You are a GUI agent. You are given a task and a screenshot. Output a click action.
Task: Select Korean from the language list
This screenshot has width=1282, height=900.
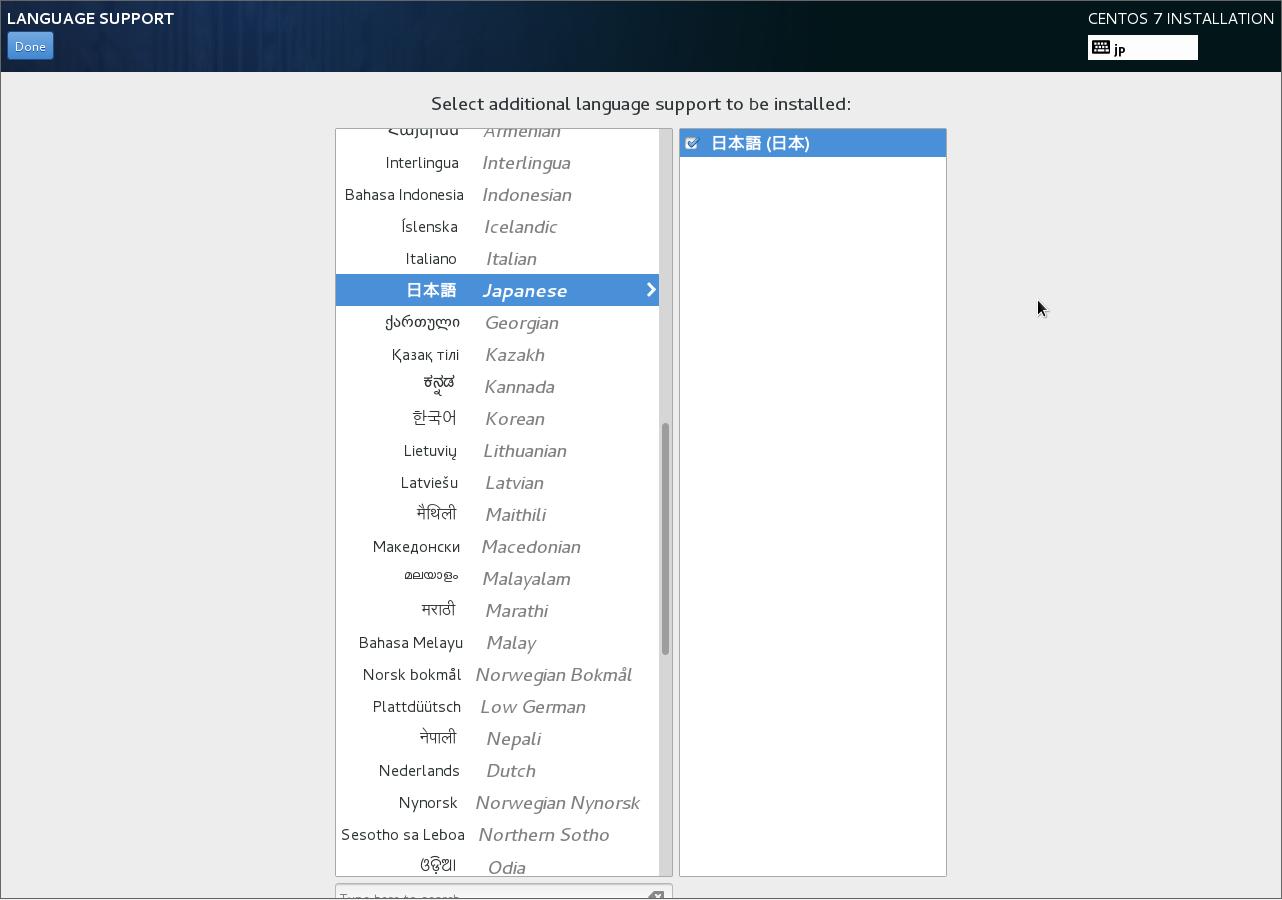(x=497, y=419)
